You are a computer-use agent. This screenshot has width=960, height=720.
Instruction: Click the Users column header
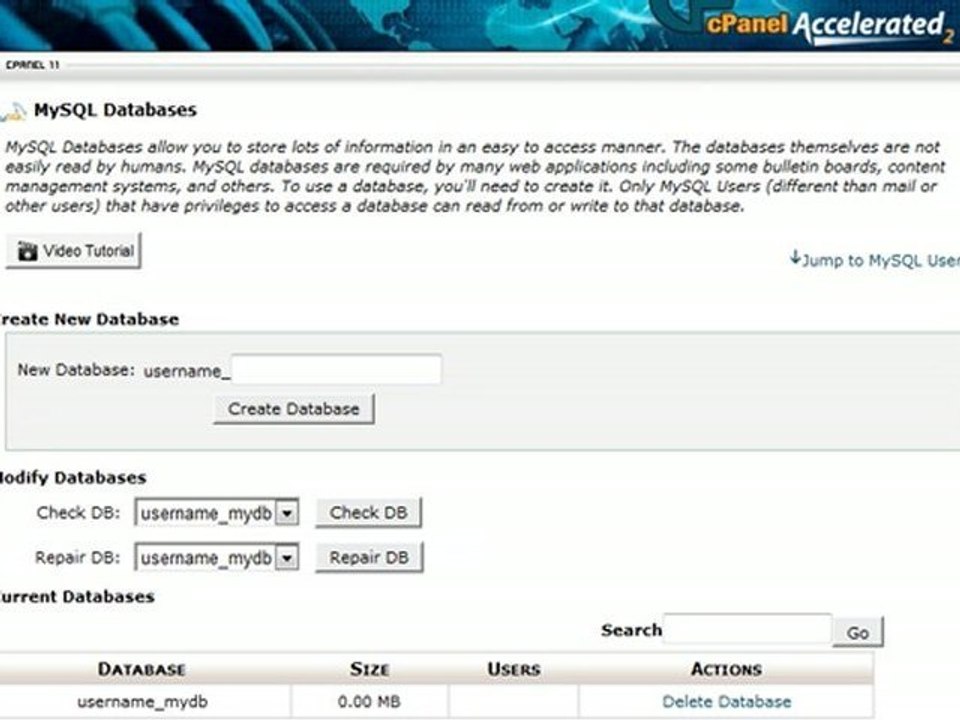coord(514,669)
